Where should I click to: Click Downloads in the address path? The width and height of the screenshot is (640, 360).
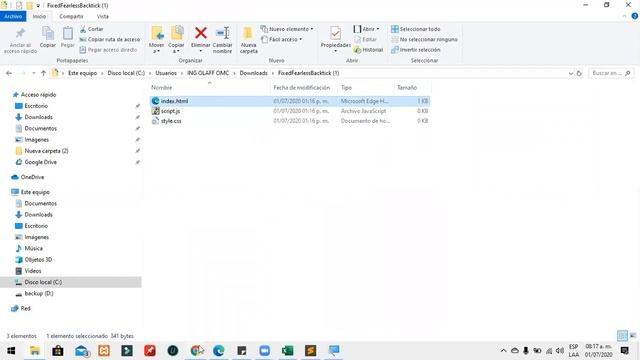tap(253, 73)
